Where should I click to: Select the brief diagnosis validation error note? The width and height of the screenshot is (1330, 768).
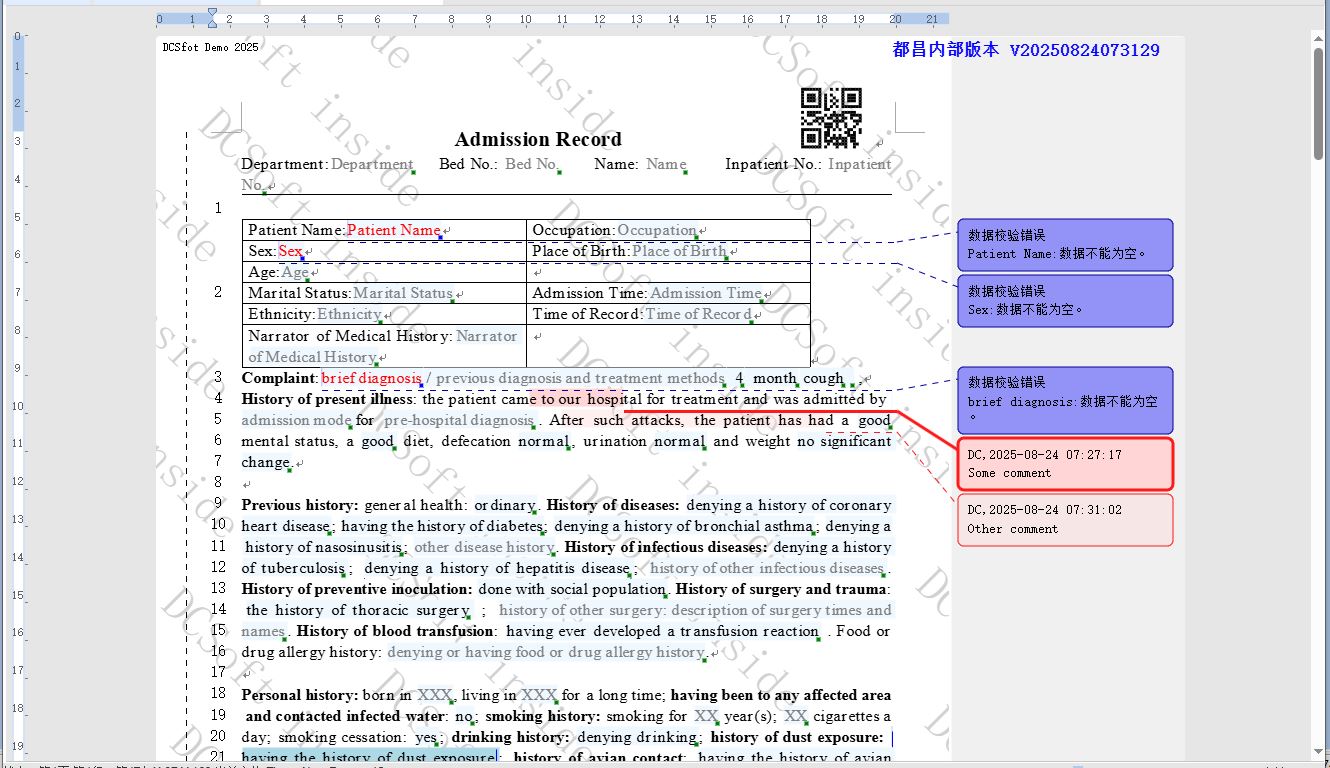(x=1065, y=399)
